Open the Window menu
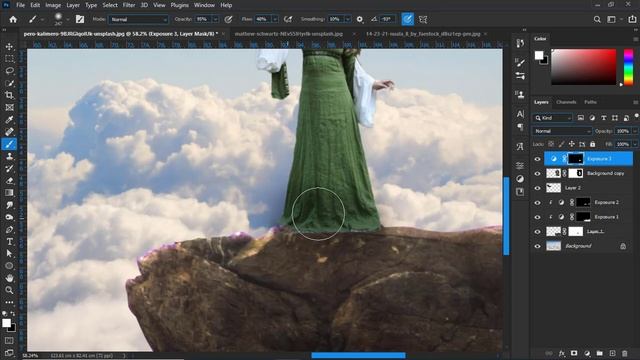The width and height of the screenshot is (640, 360). coord(204,5)
